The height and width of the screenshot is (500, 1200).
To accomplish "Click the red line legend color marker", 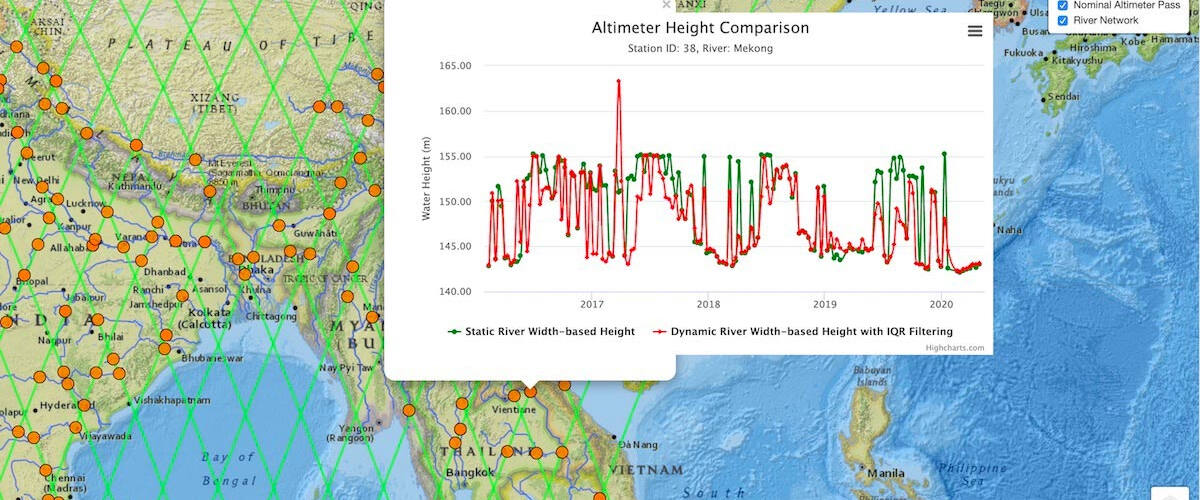I will 660,331.
